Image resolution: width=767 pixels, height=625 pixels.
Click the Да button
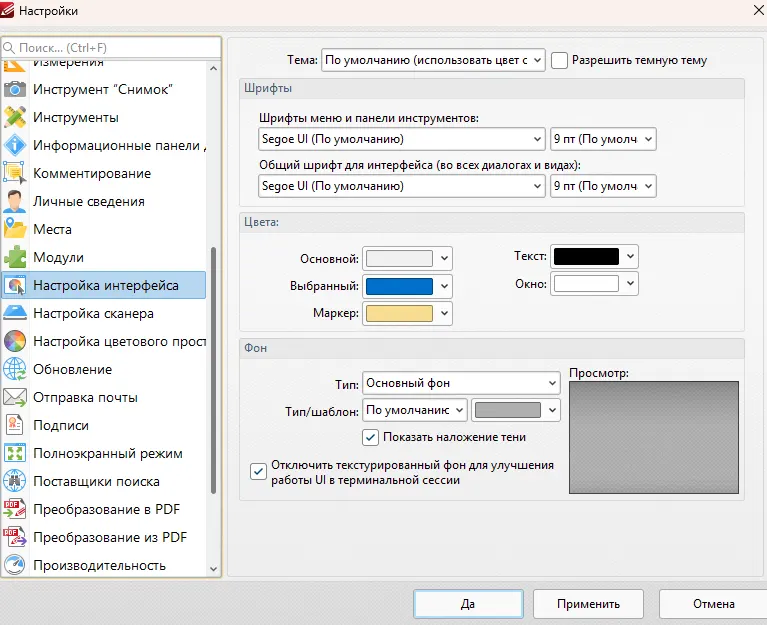pyautogui.click(x=468, y=603)
